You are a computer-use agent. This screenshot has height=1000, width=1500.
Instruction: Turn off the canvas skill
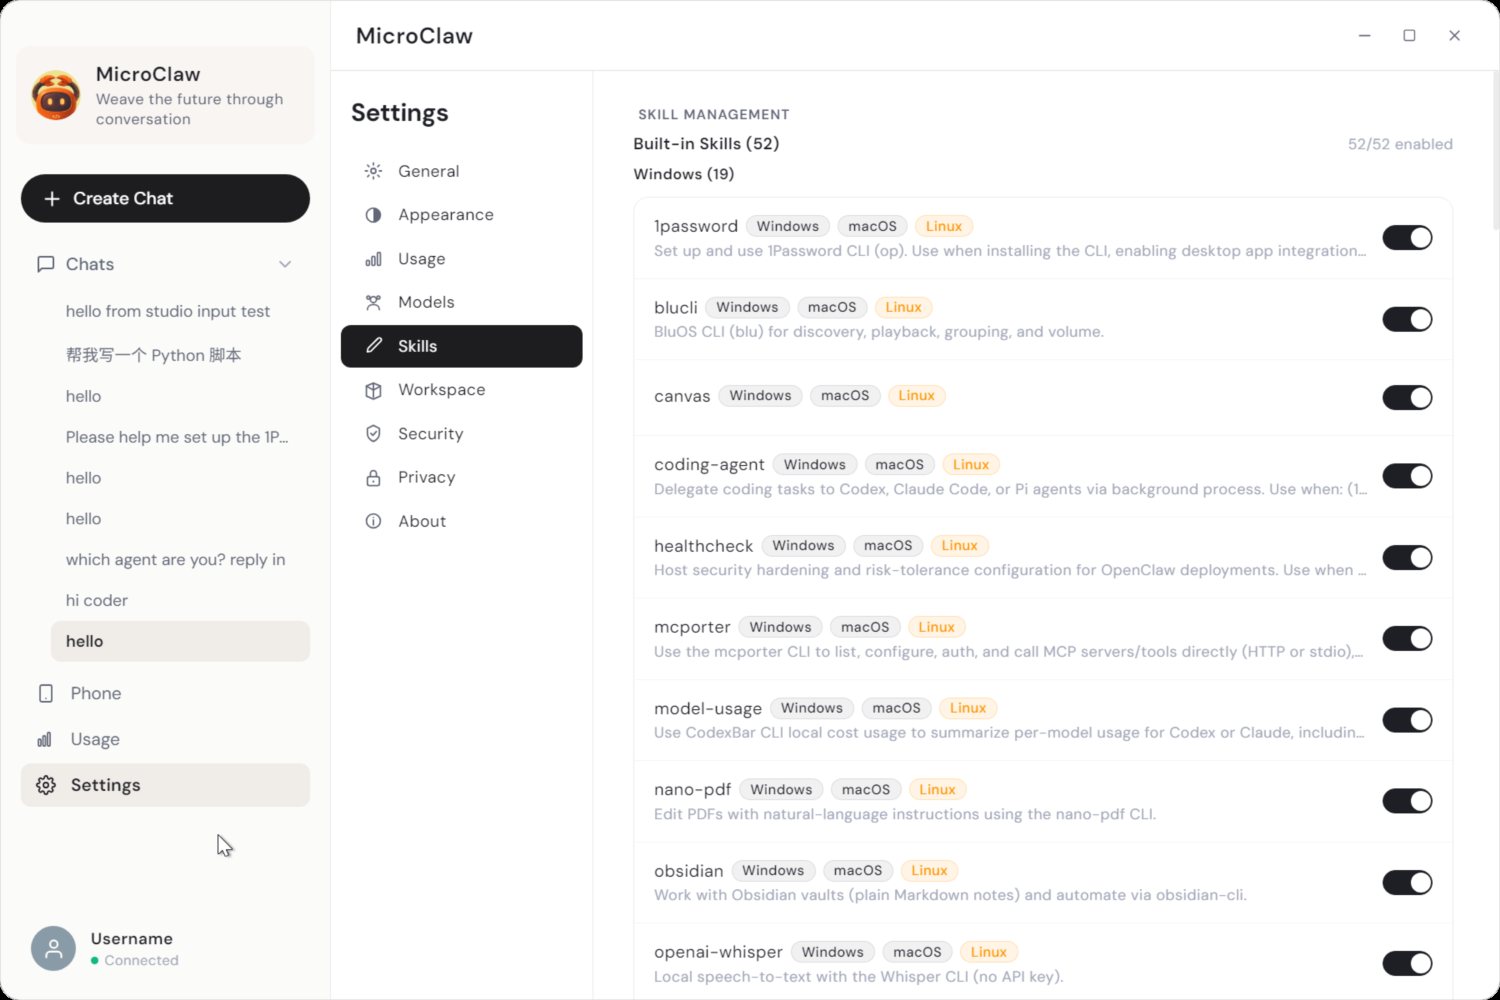(x=1407, y=397)
